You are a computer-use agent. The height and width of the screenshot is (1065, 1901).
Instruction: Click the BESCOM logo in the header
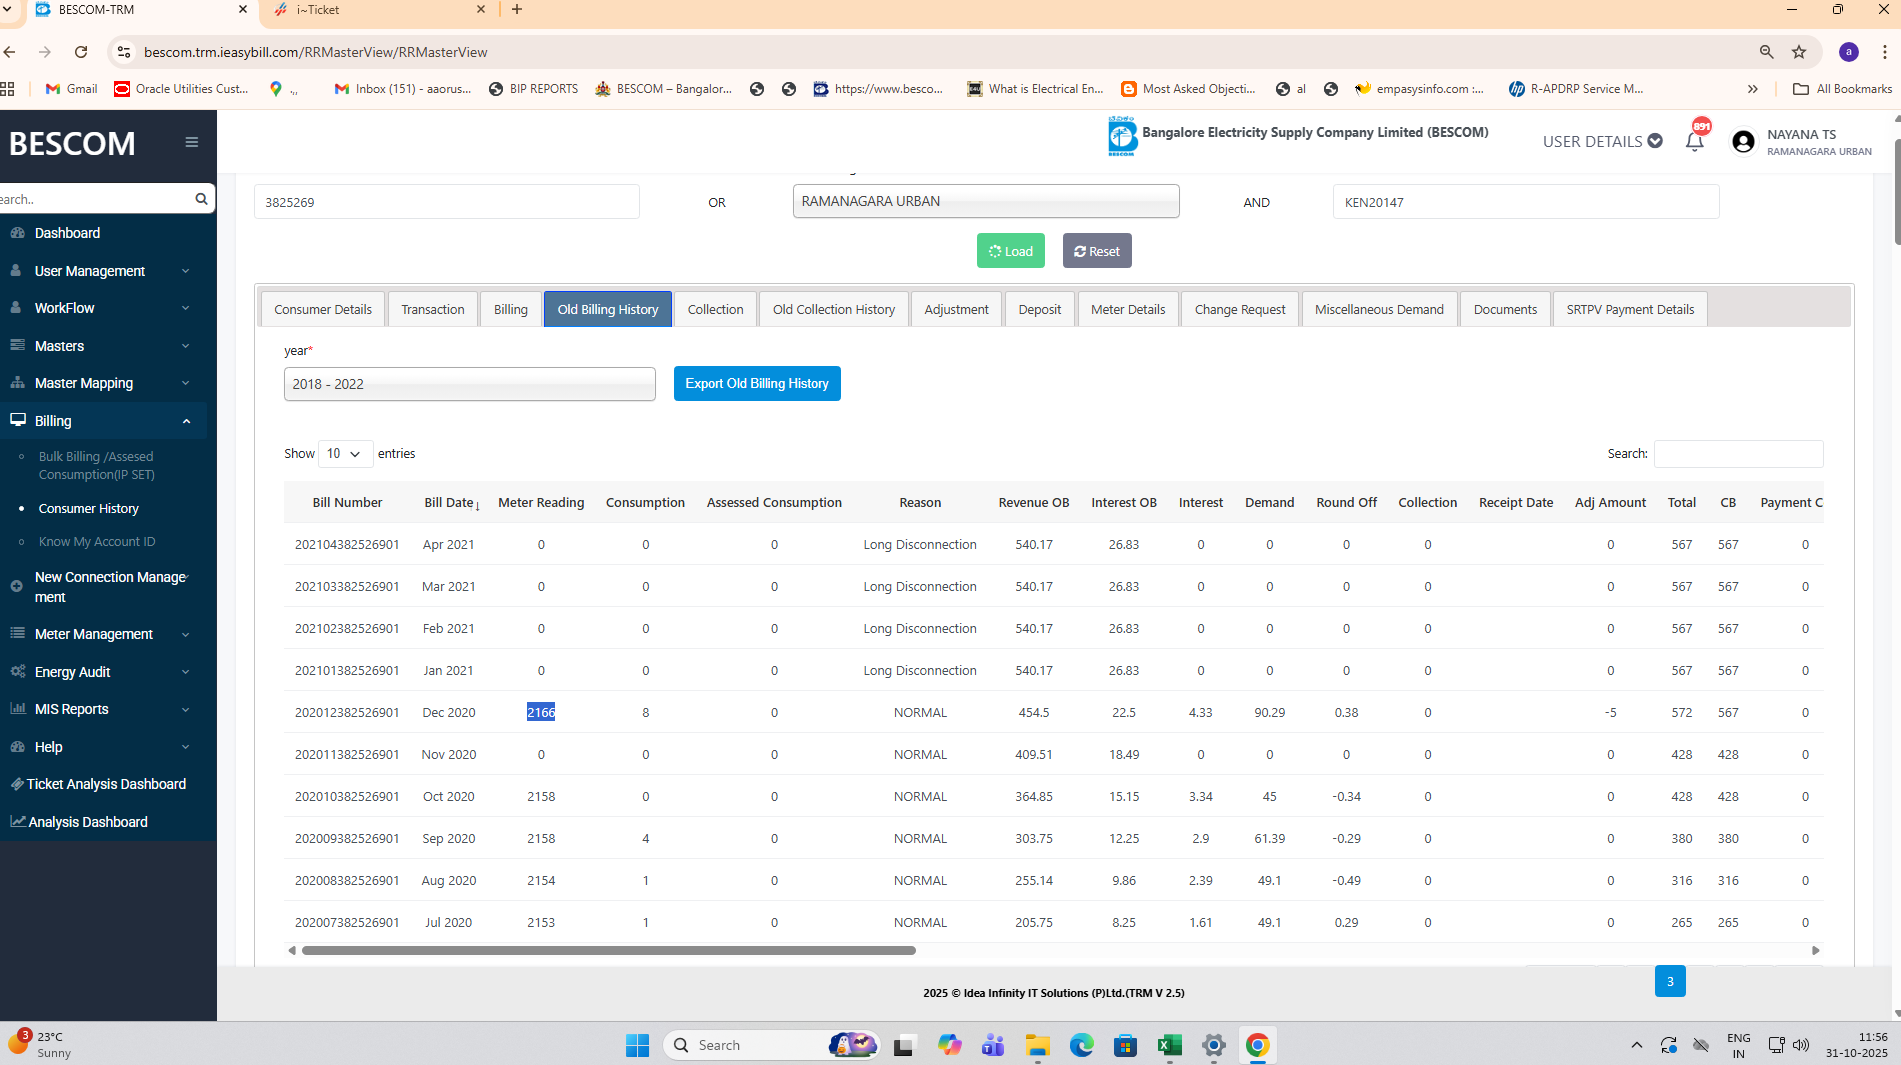pyautogui.click(x=1122, y=136)
